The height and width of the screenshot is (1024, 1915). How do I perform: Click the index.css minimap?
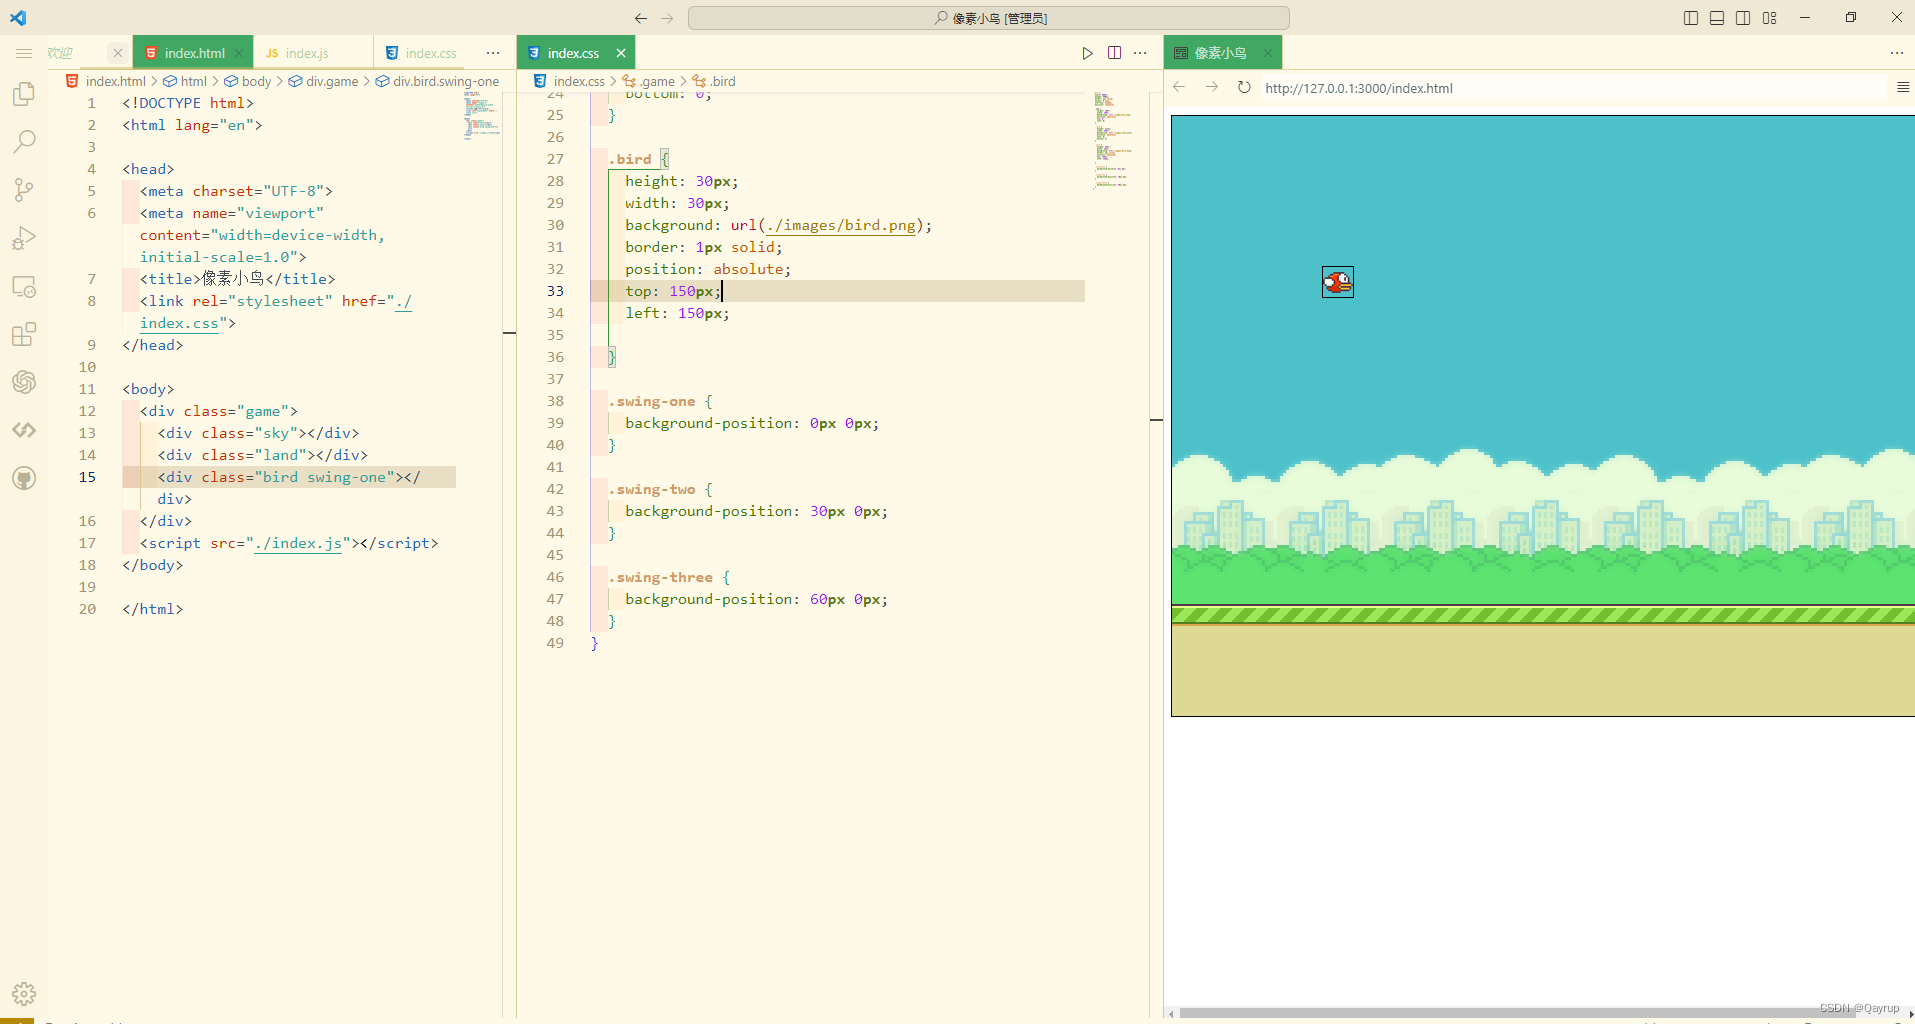[1113, 140]
